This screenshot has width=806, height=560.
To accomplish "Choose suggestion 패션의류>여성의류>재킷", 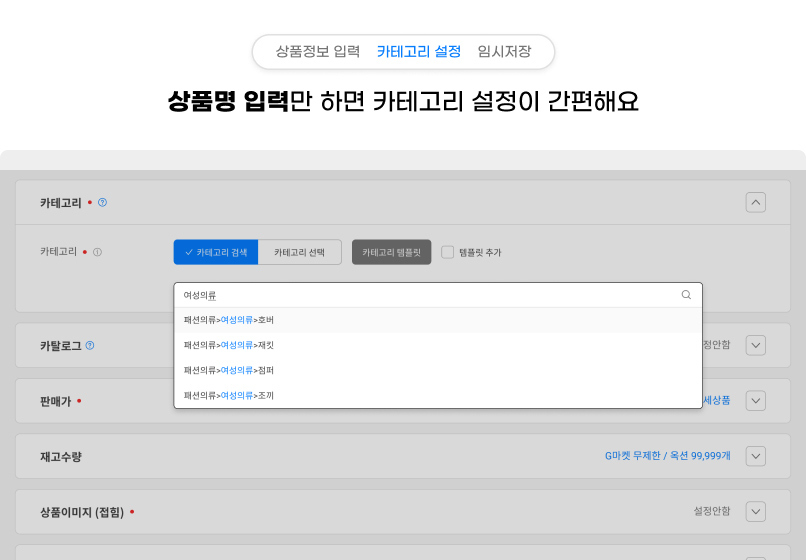I will click(x=438, y=345).
